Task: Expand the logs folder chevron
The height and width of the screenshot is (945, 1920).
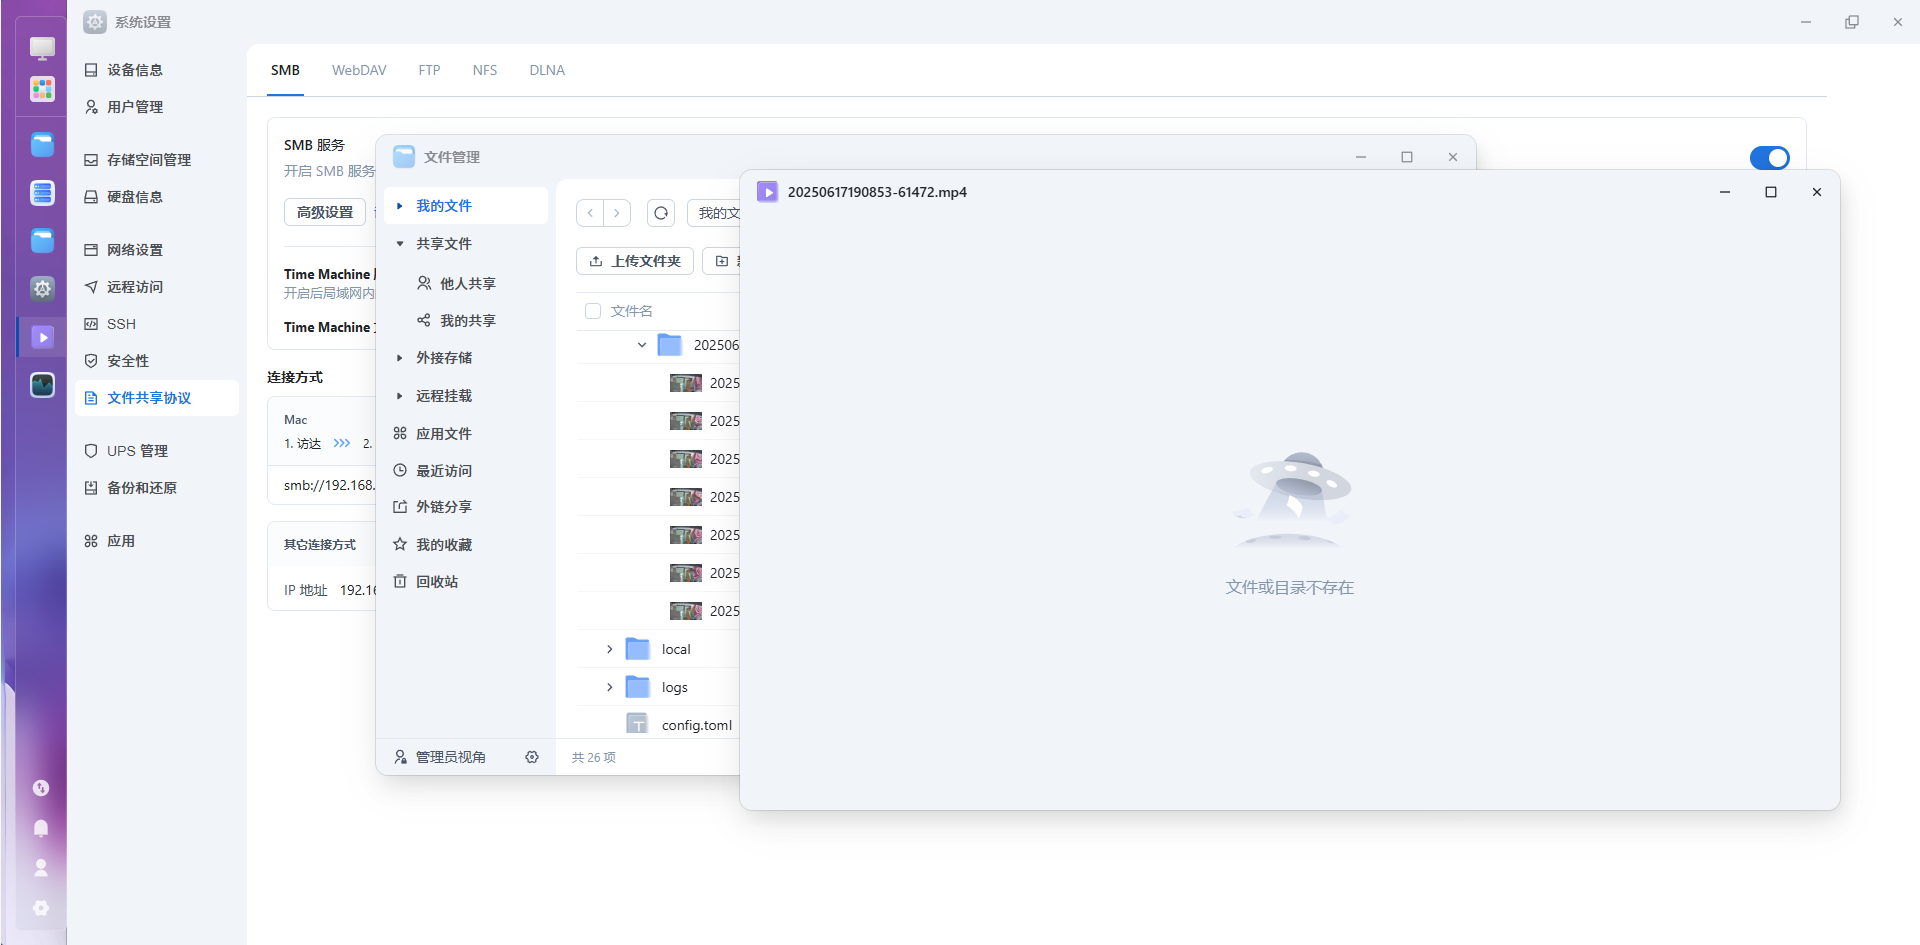Action: tap(610, 687)
